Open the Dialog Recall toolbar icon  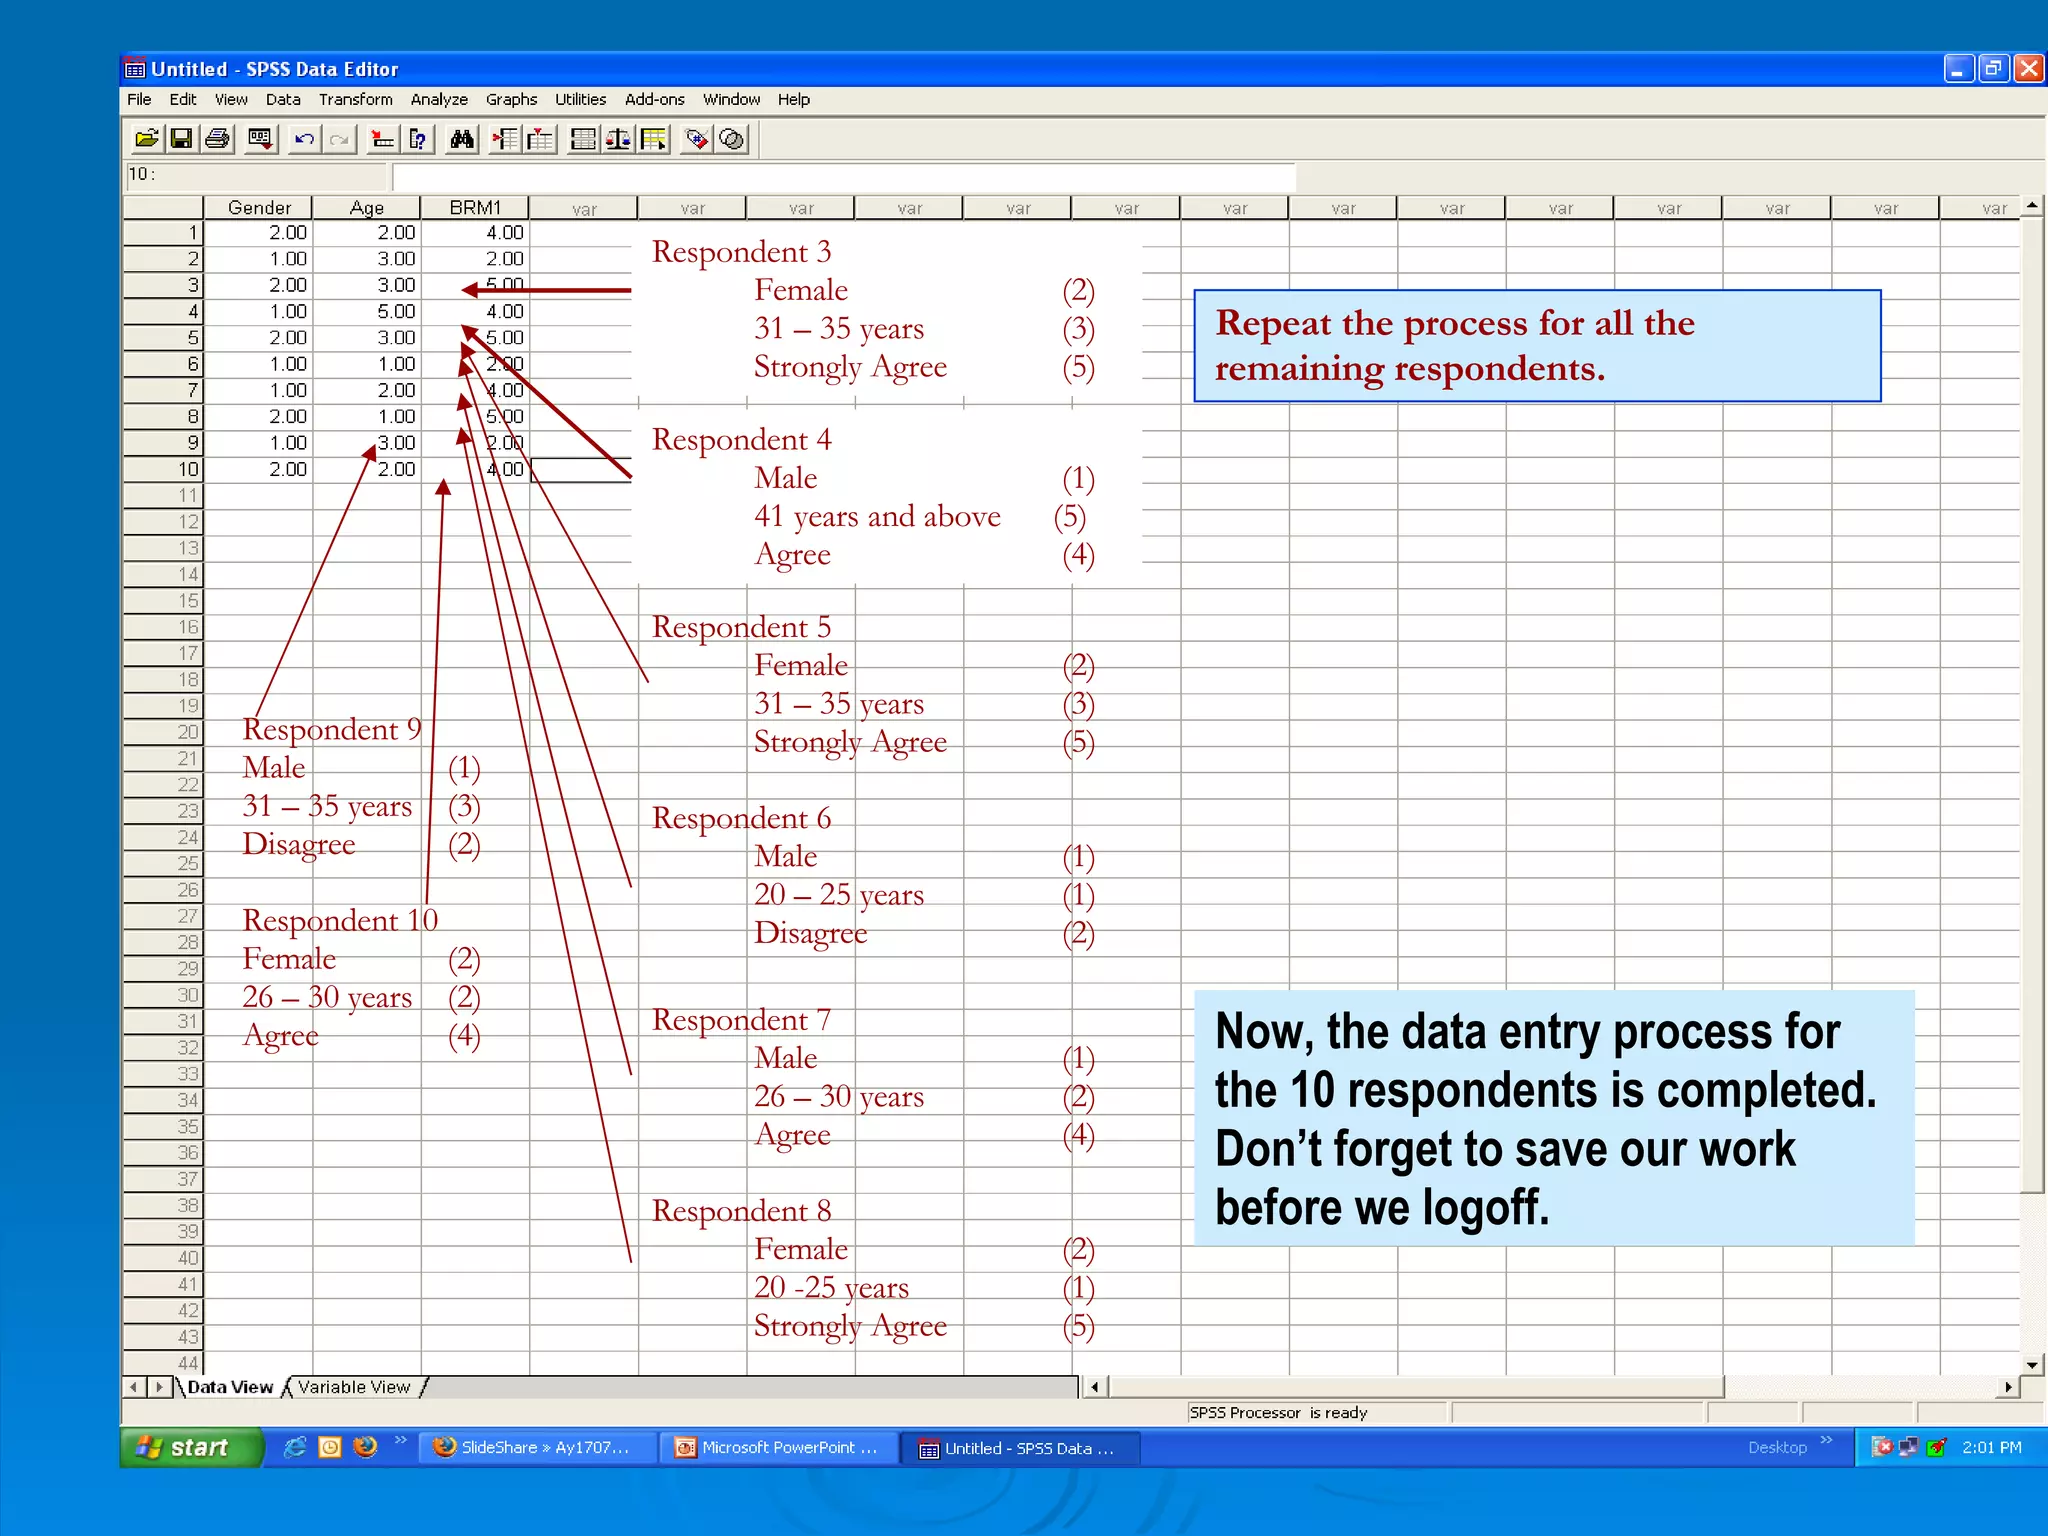click(x=260, y=139)
